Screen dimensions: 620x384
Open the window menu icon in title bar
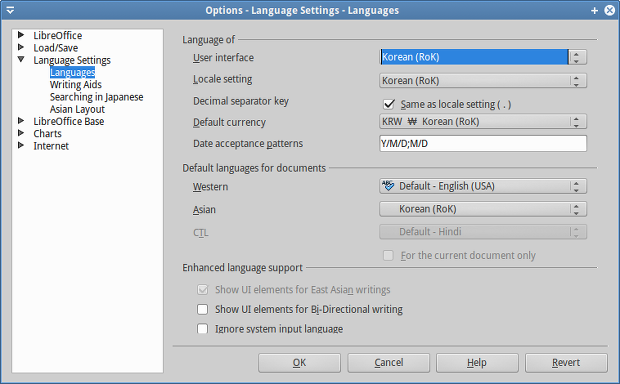pos(10,10)
